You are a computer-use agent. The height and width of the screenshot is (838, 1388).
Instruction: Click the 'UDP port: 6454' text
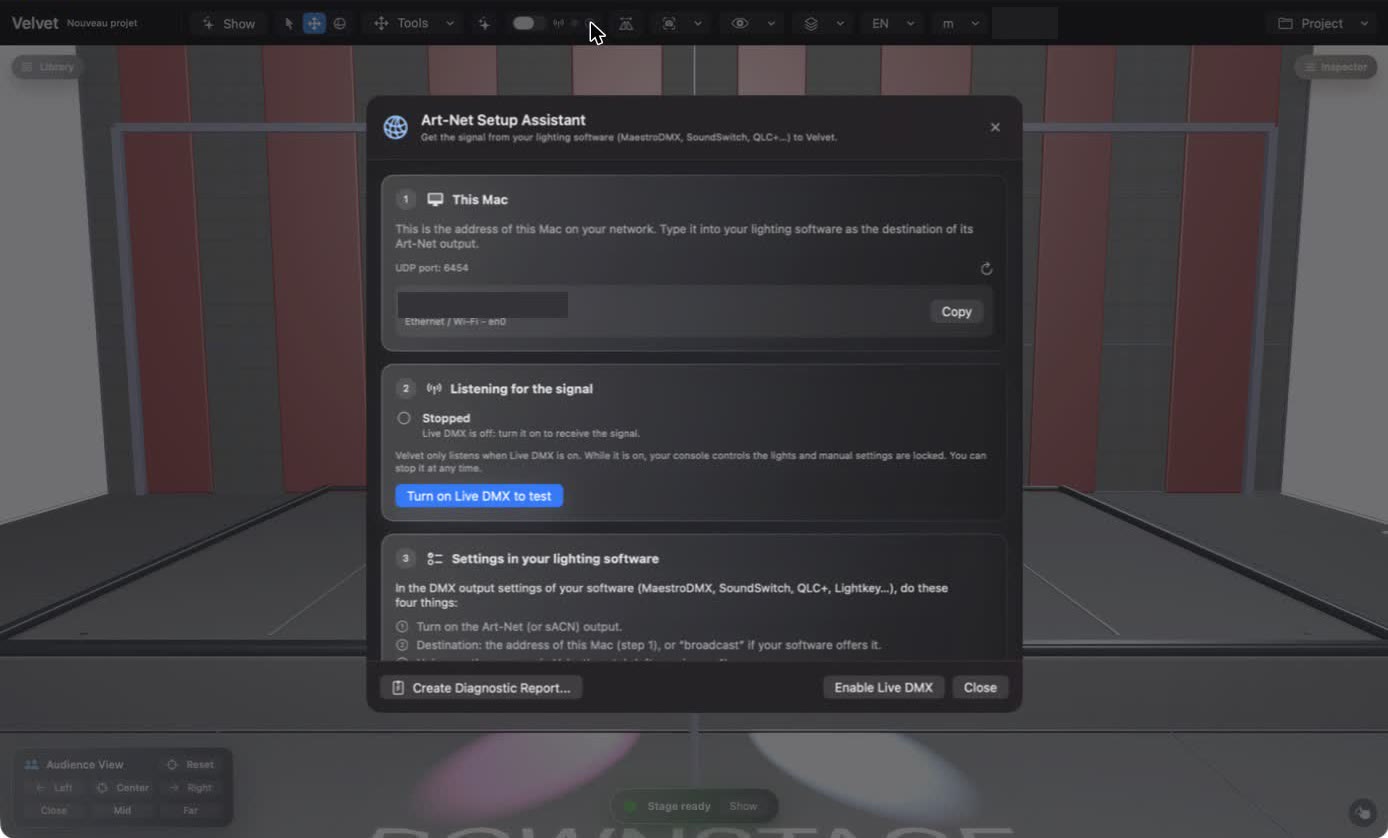point(432,268)
